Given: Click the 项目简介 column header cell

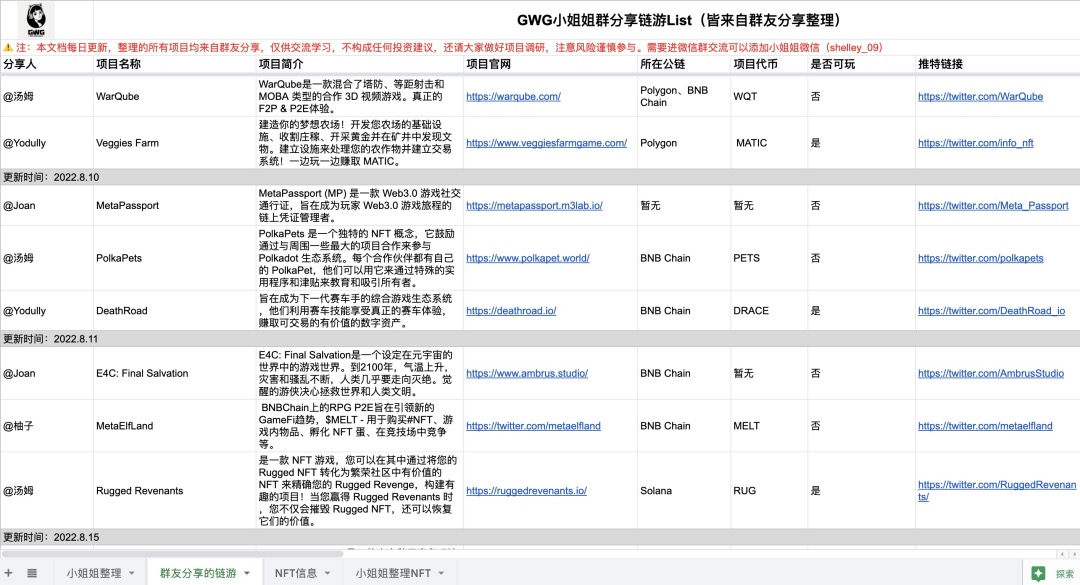Looking at the screenshot, I should (x=360, y=64).
